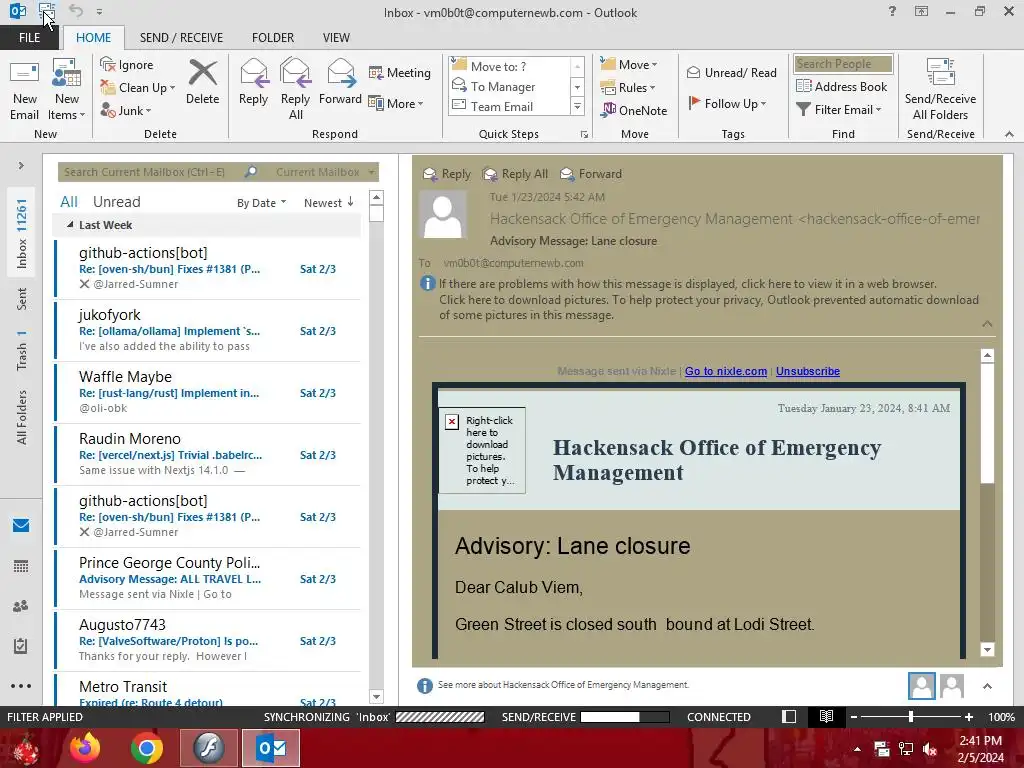Reply with a Meeting request
Image resolution: width=1024 pixels, height=768 pixels.
click(x=400, y=72)
